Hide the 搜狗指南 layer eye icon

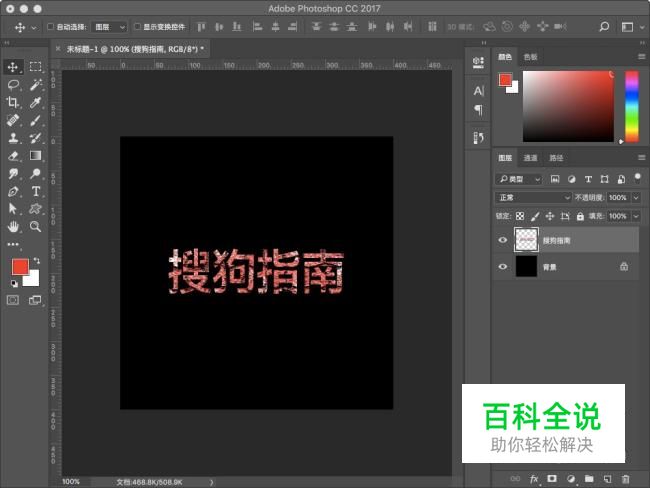[x=502, y=240]
